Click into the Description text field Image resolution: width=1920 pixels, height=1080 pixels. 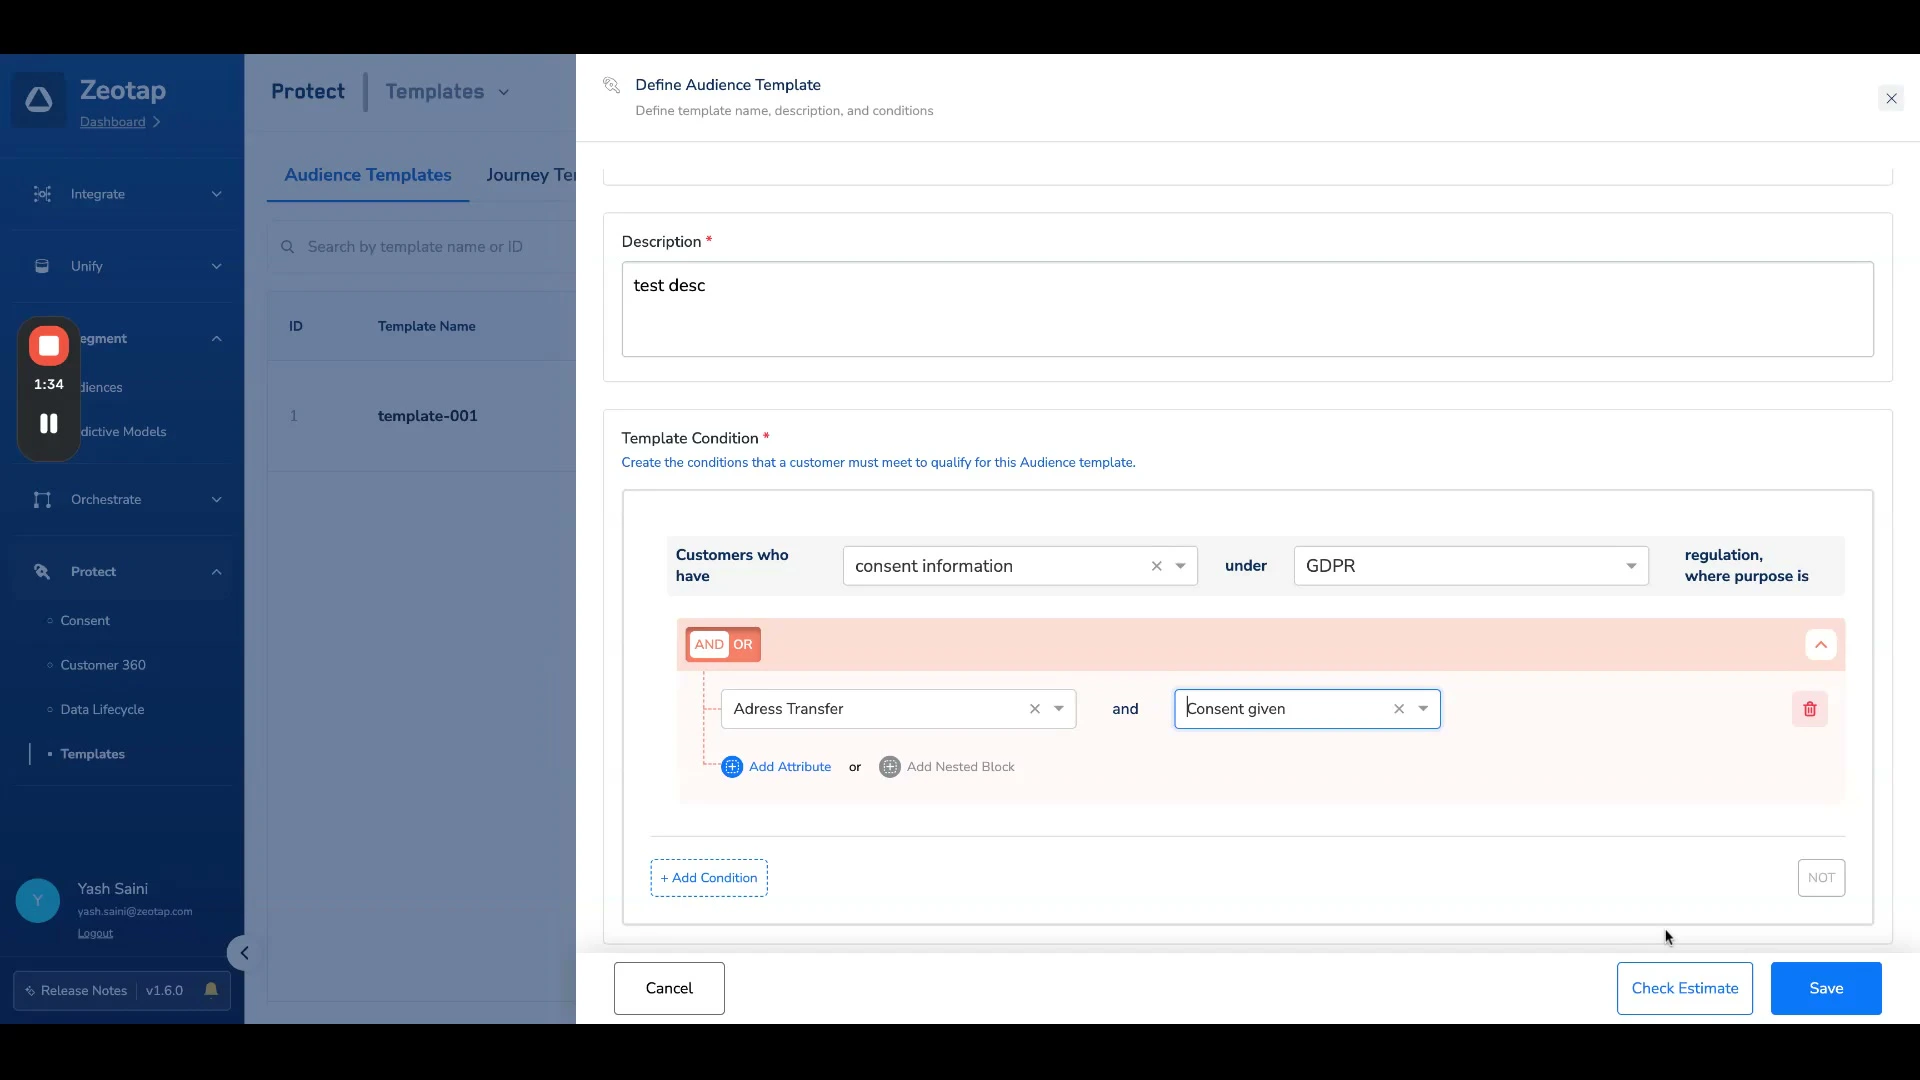[1246, 309]
